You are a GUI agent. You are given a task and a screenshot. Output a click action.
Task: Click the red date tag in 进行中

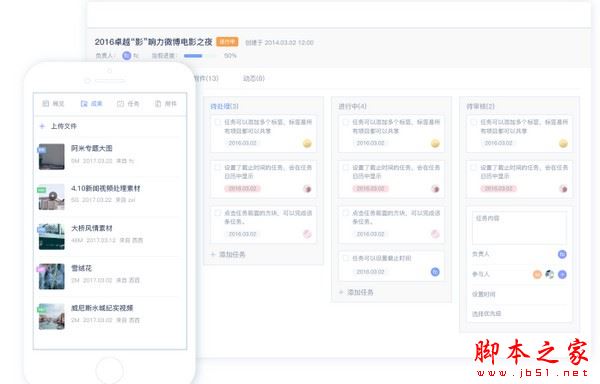370,189
